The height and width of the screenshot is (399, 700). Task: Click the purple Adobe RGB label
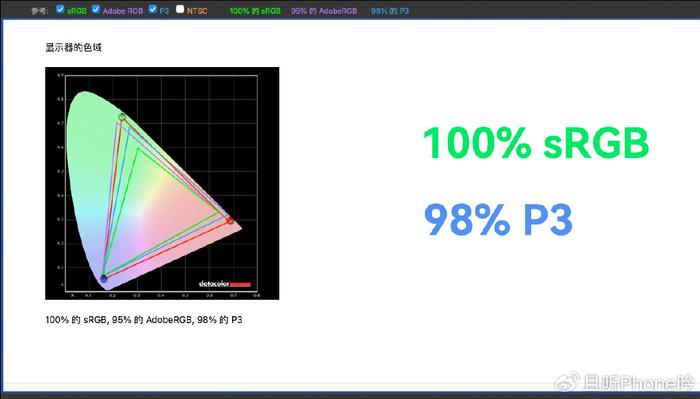tap(123, 11)
